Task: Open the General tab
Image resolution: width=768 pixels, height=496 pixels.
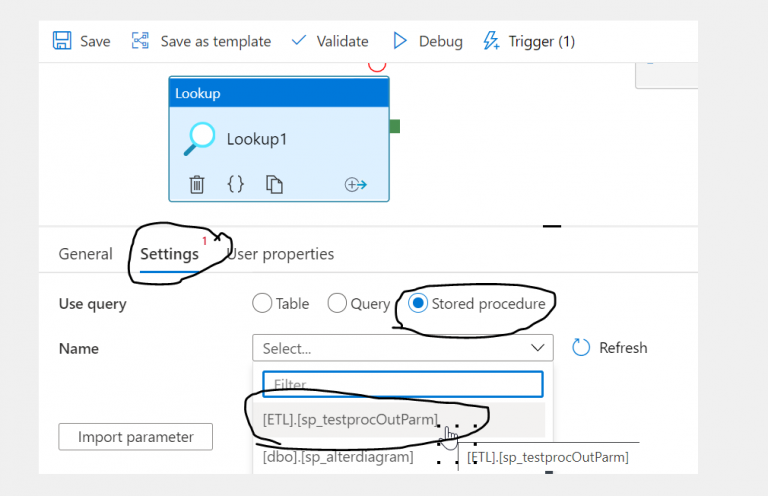Action: 85,254
